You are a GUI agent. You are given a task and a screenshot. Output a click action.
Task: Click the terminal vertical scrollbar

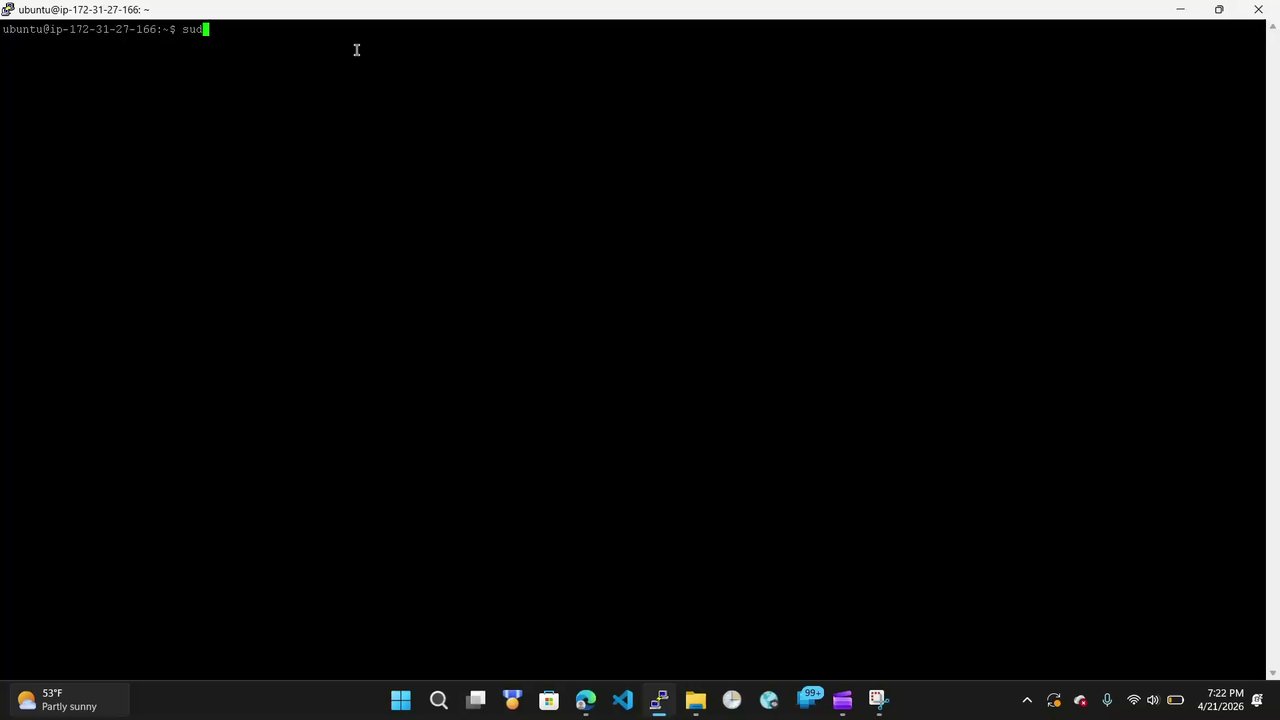1272,349
